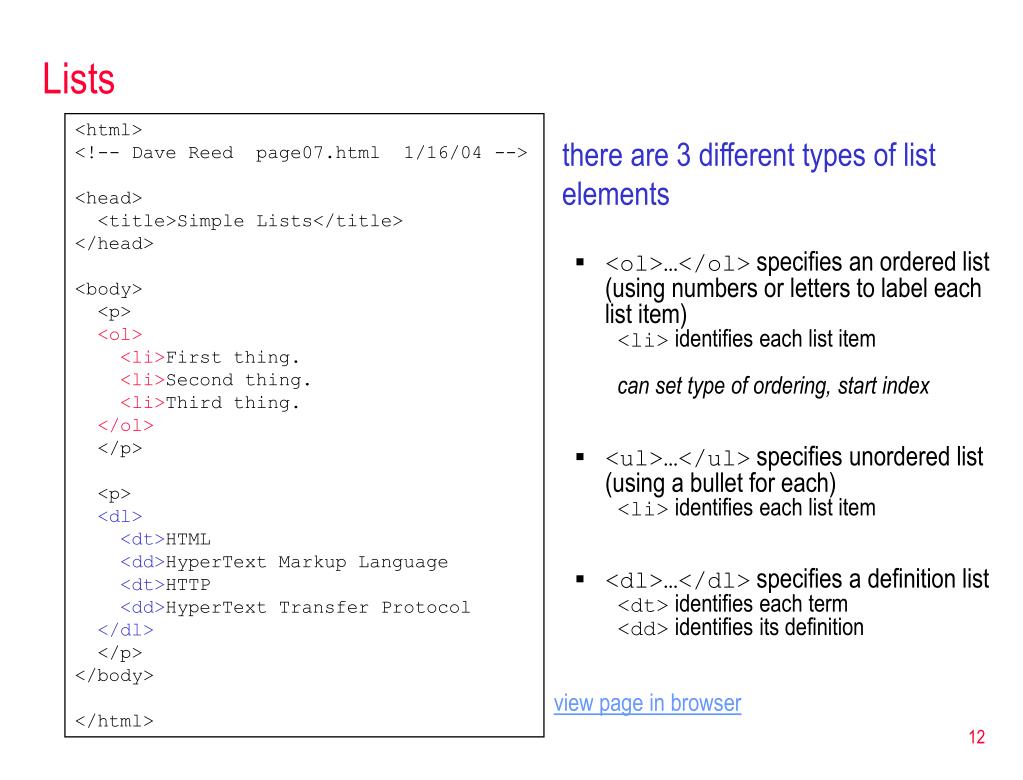Click the '<dt>HTML' code line
The image size is (1023, 780).
click(x=166, y=539)
